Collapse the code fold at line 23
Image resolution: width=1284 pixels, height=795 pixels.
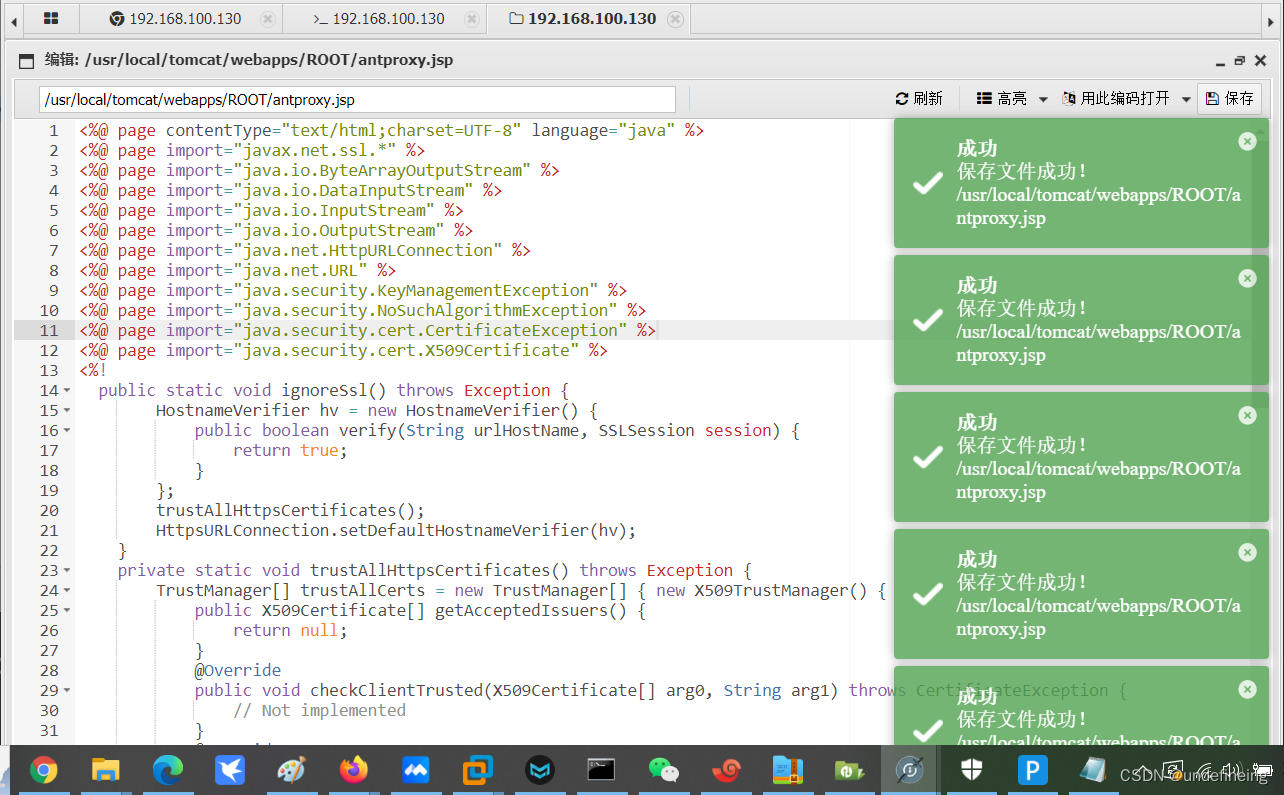pos(67,570)
